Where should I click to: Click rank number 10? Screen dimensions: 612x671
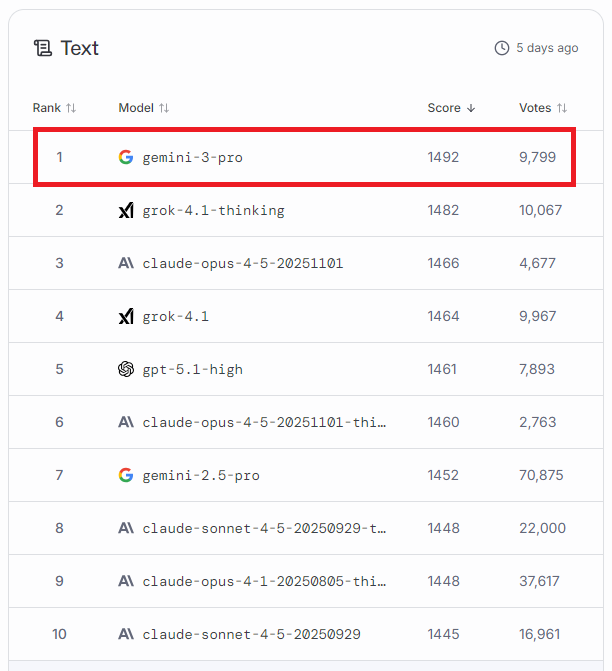pos(59,634)
